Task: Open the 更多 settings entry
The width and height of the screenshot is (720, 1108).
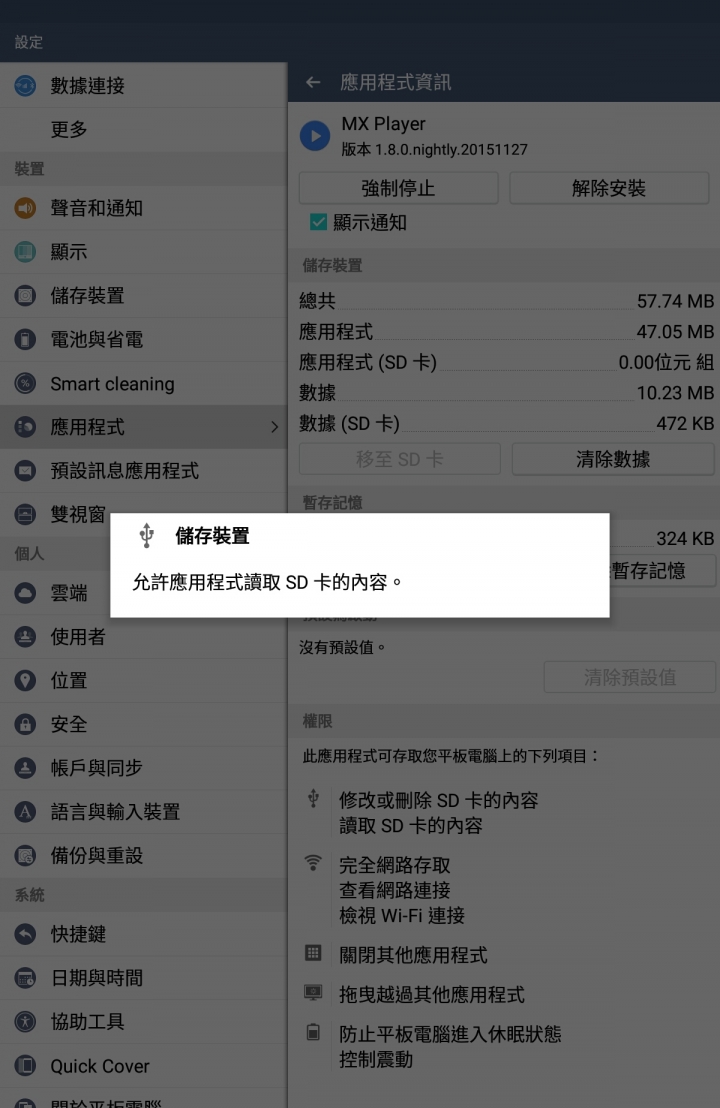Action: 143,129
